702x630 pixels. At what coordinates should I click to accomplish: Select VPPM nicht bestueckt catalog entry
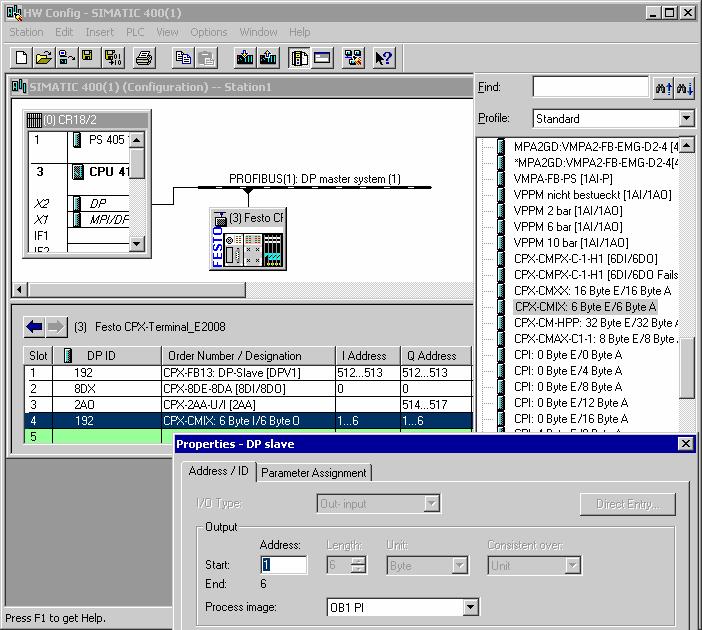(x=592, y=195)
